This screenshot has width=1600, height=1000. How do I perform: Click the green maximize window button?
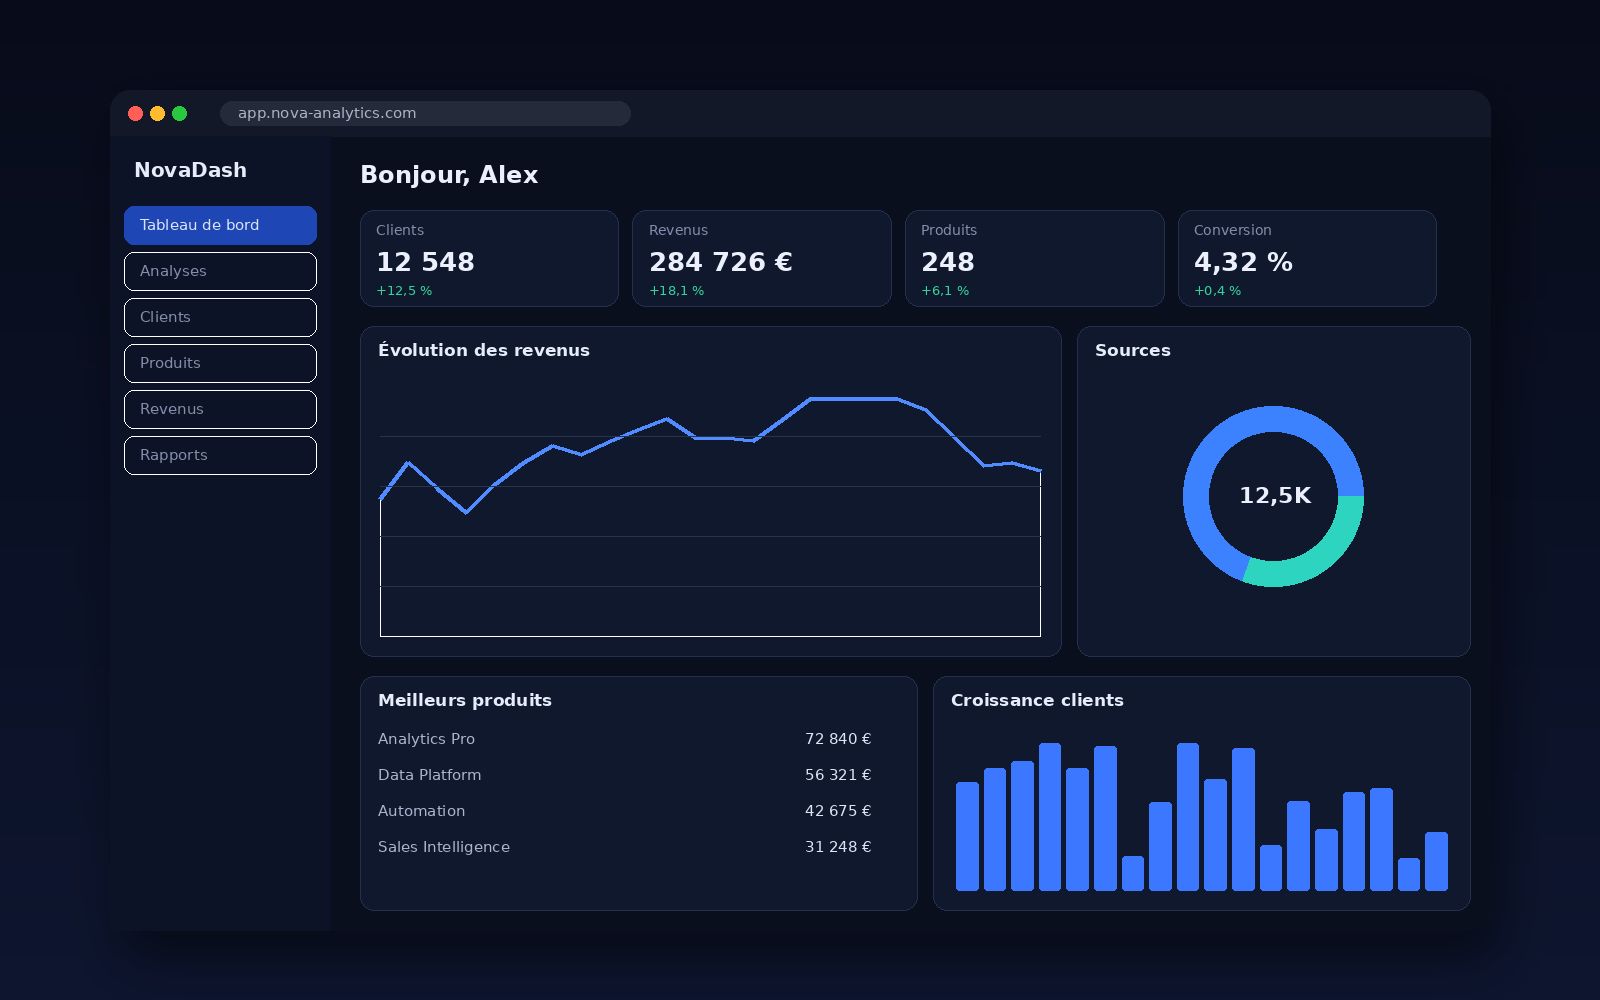pos(180,114)
